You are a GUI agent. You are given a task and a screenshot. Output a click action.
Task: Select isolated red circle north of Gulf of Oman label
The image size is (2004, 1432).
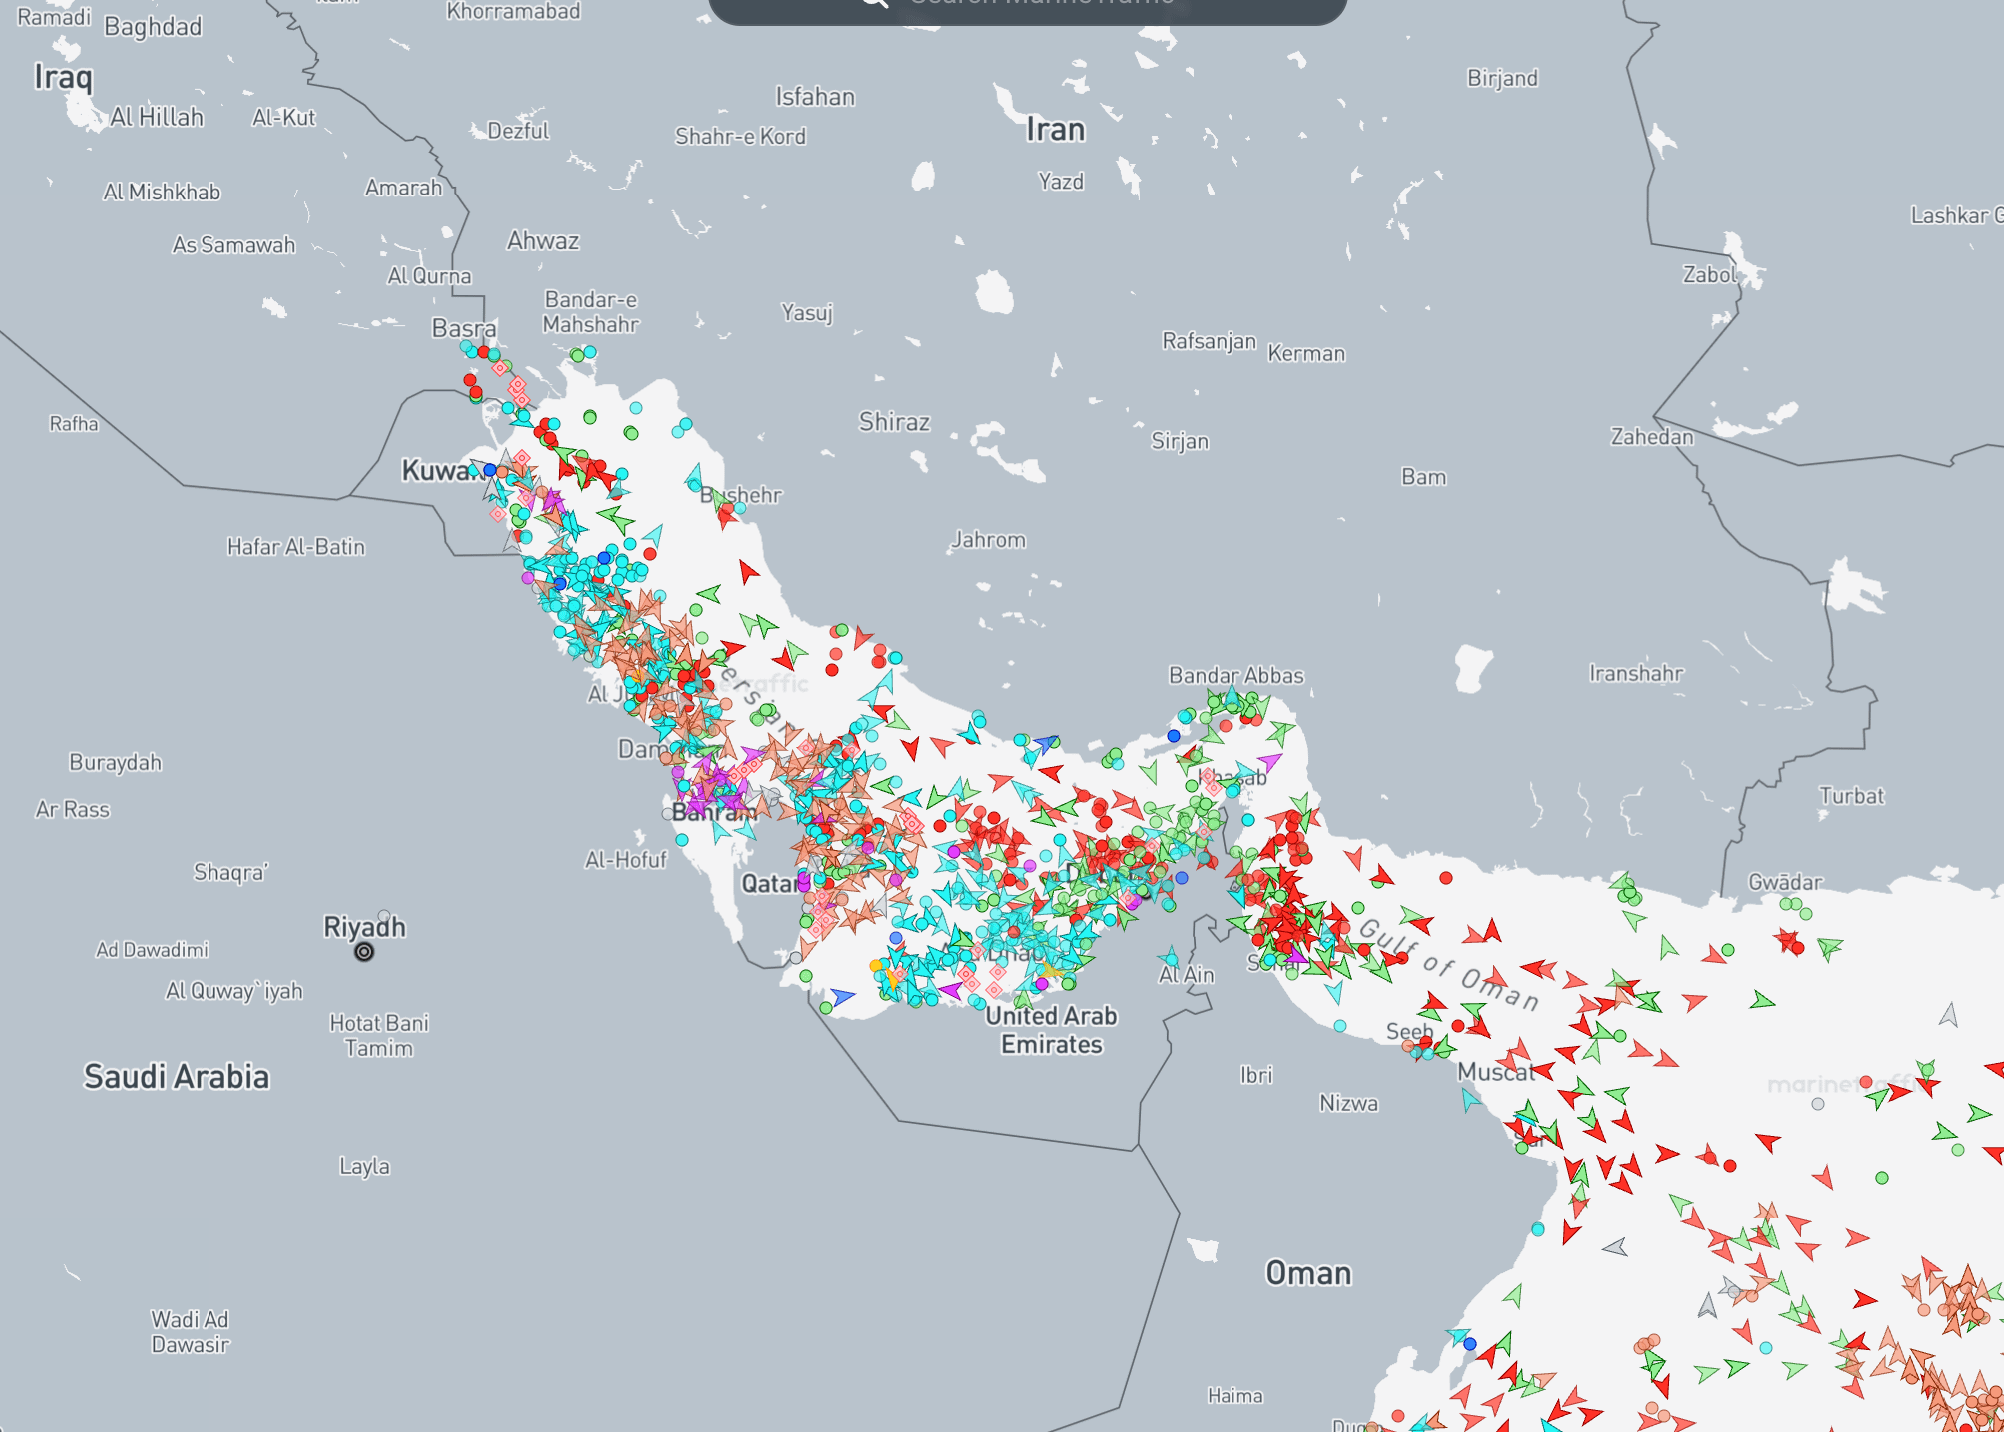click(1446, 878)
